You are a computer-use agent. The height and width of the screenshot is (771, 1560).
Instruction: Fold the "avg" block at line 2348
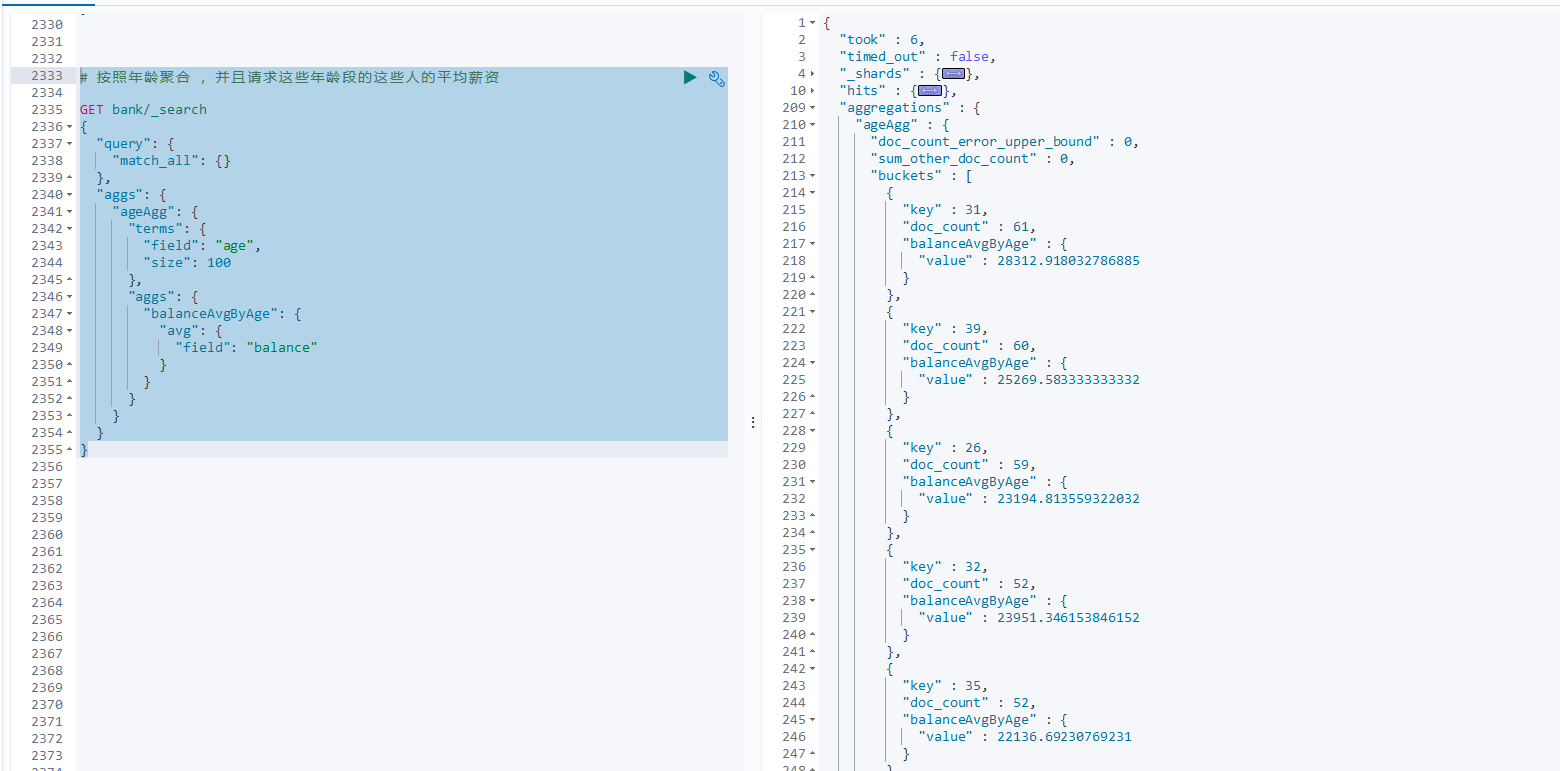point(69,331)
